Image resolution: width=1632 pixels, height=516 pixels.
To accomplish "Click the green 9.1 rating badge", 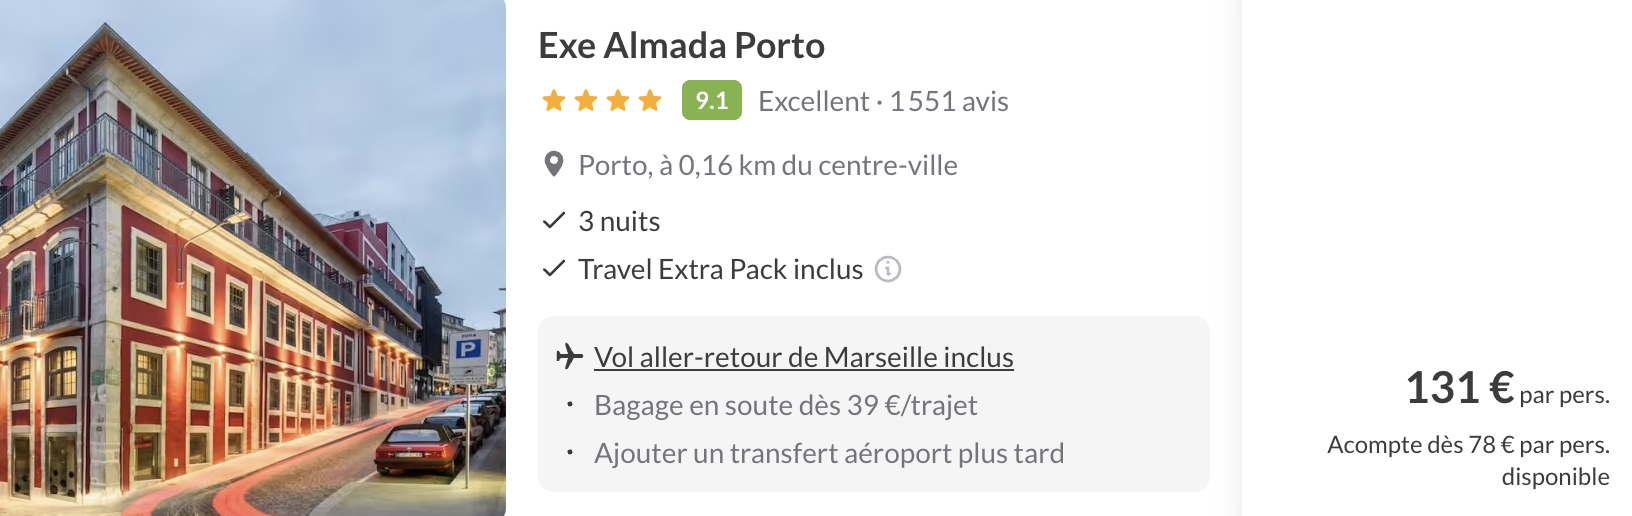I will 711,100.
